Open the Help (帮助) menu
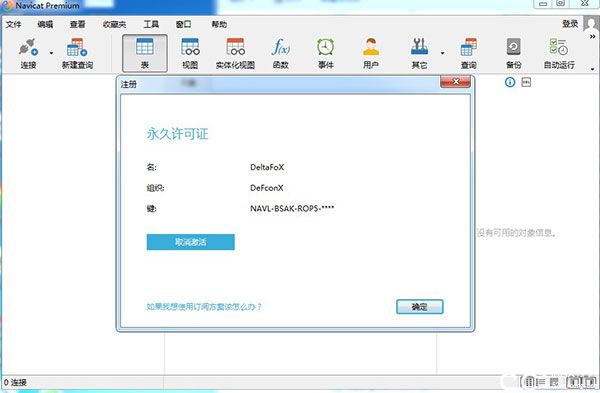 tap(219, 24)
